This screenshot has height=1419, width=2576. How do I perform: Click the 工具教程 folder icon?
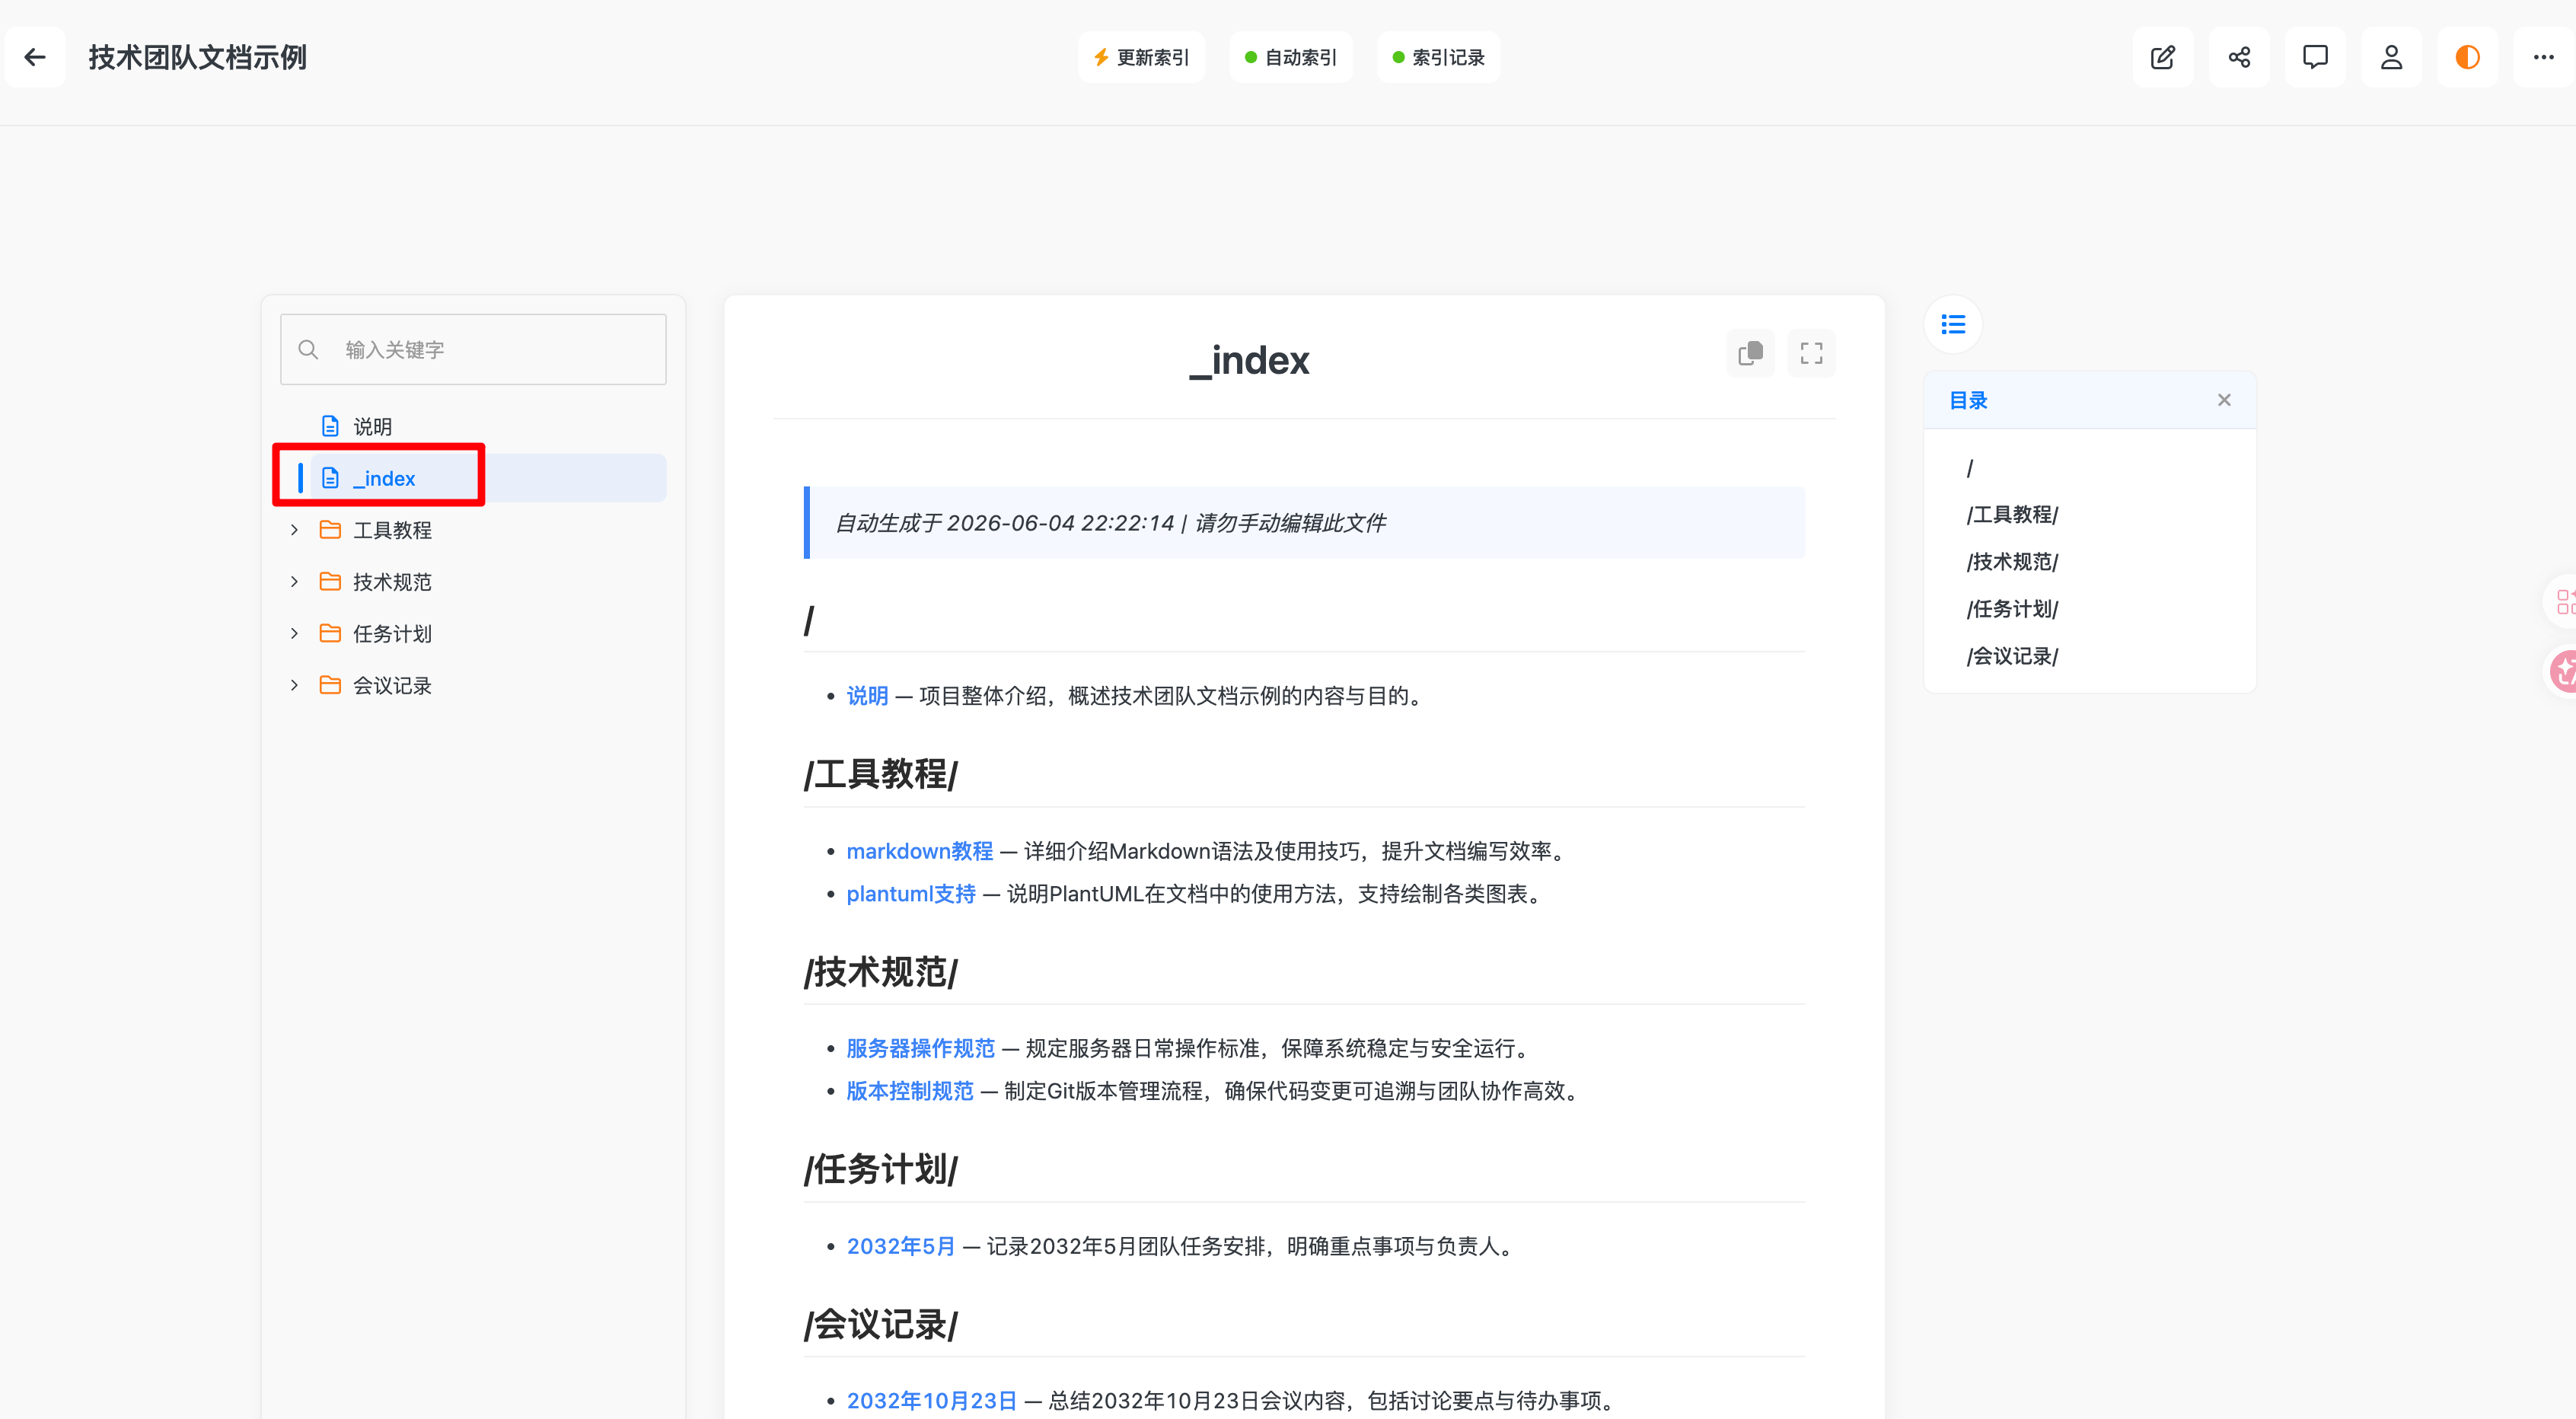click(330, 530)
